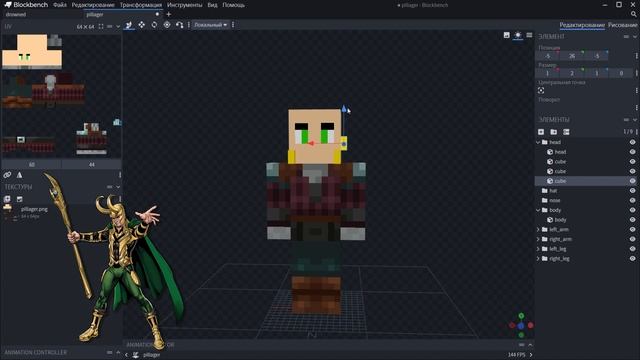640x360 pixels.
Task: Click the UV field showing 44
Action: [x=91, y=164]
